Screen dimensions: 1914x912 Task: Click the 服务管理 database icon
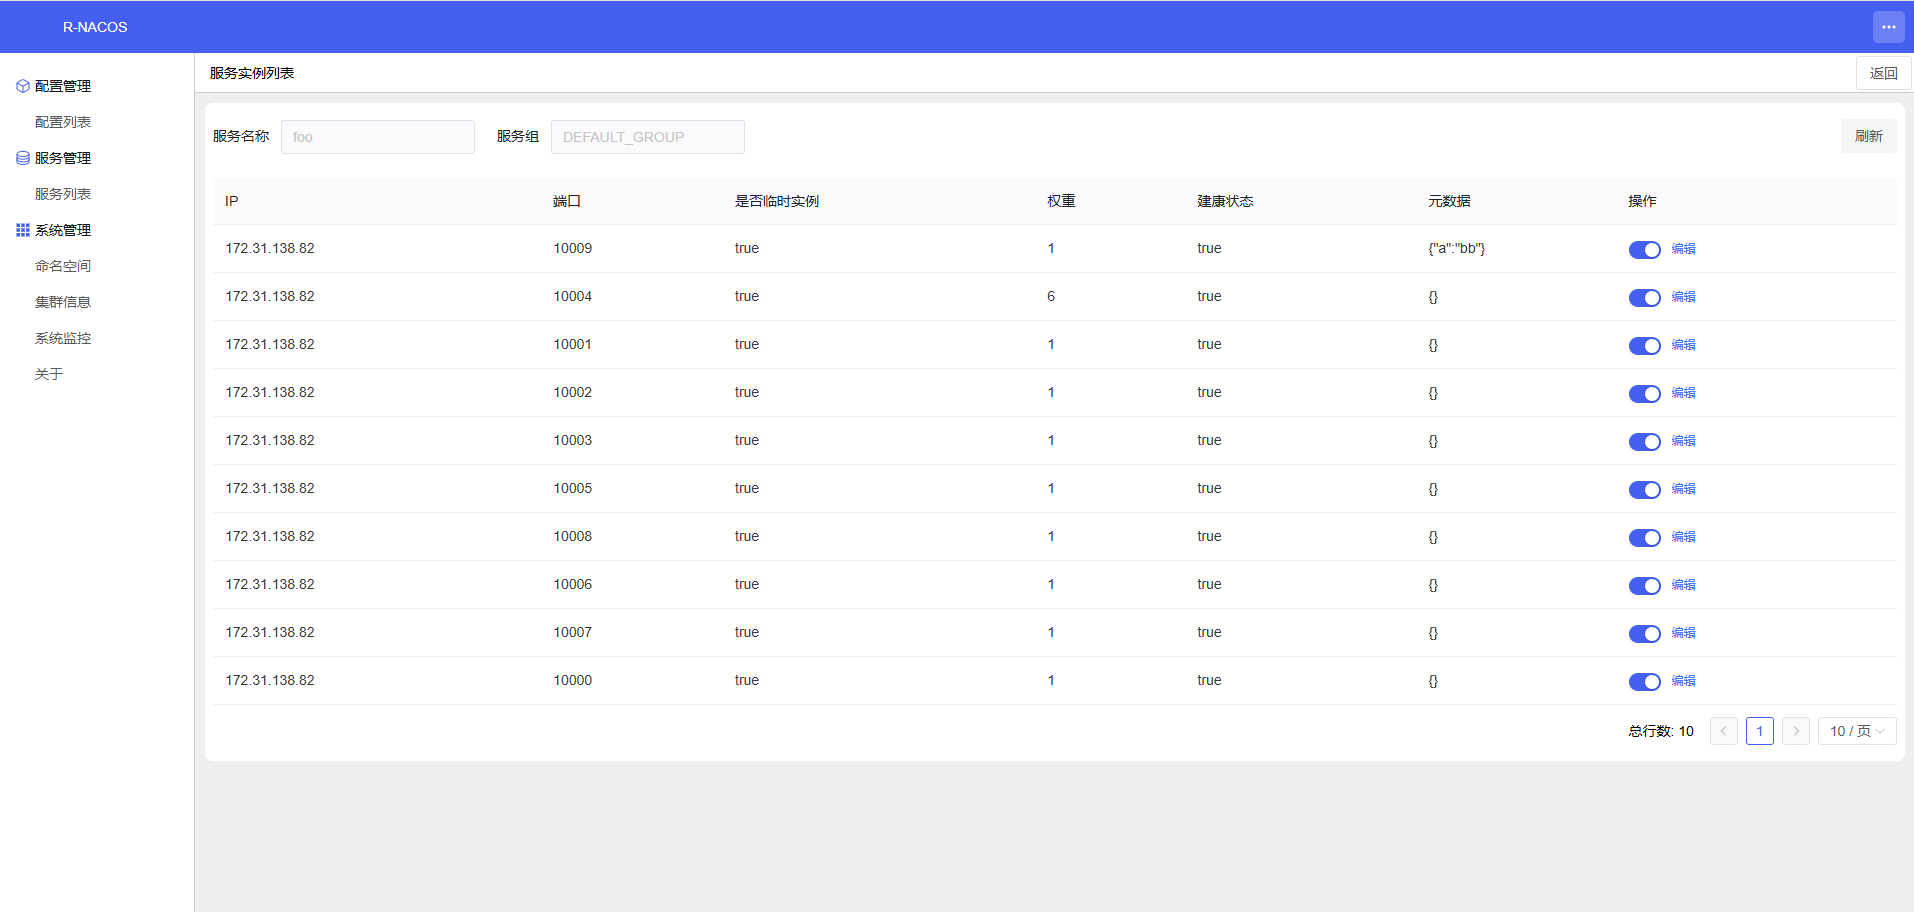(x=22, y=158)
